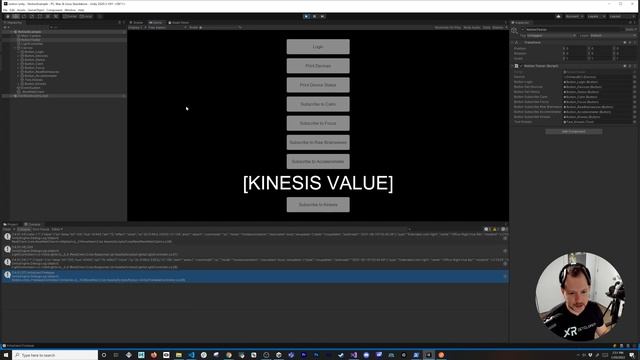
Task: Click the Print Device Status button
Action: point(318,85)
